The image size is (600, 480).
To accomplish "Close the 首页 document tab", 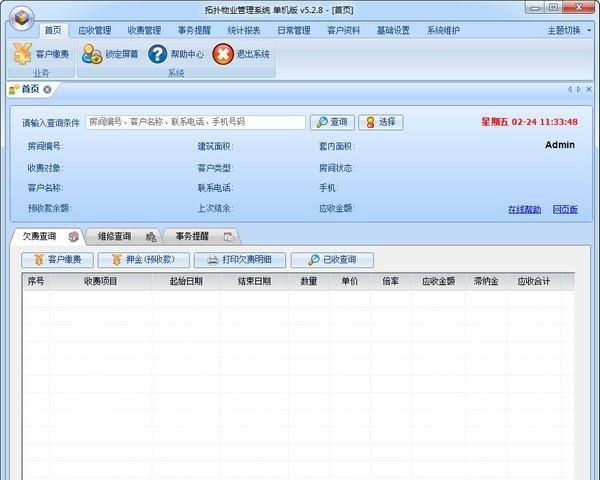I will click(47, 90).
